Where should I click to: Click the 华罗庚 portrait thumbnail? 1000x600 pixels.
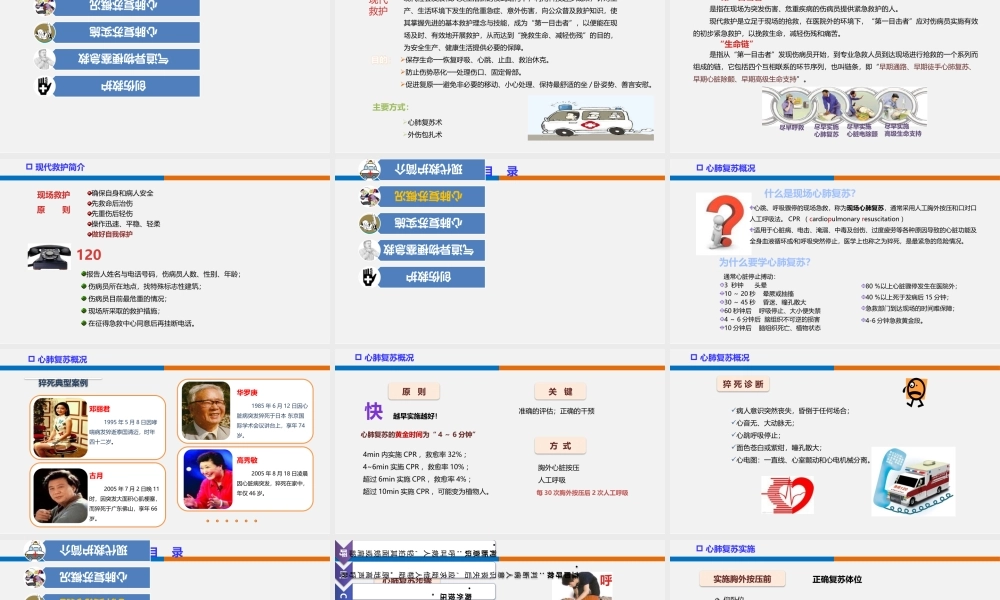tap(208, 411)
